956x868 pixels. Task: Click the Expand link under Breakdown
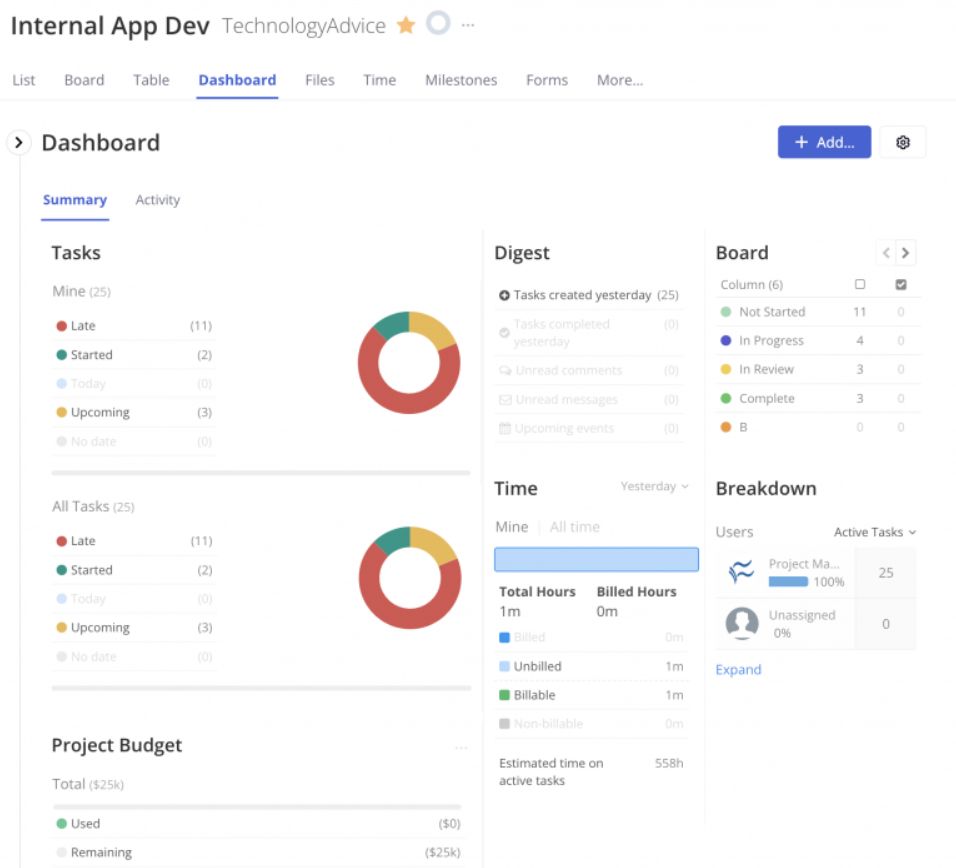pos(738,670)
